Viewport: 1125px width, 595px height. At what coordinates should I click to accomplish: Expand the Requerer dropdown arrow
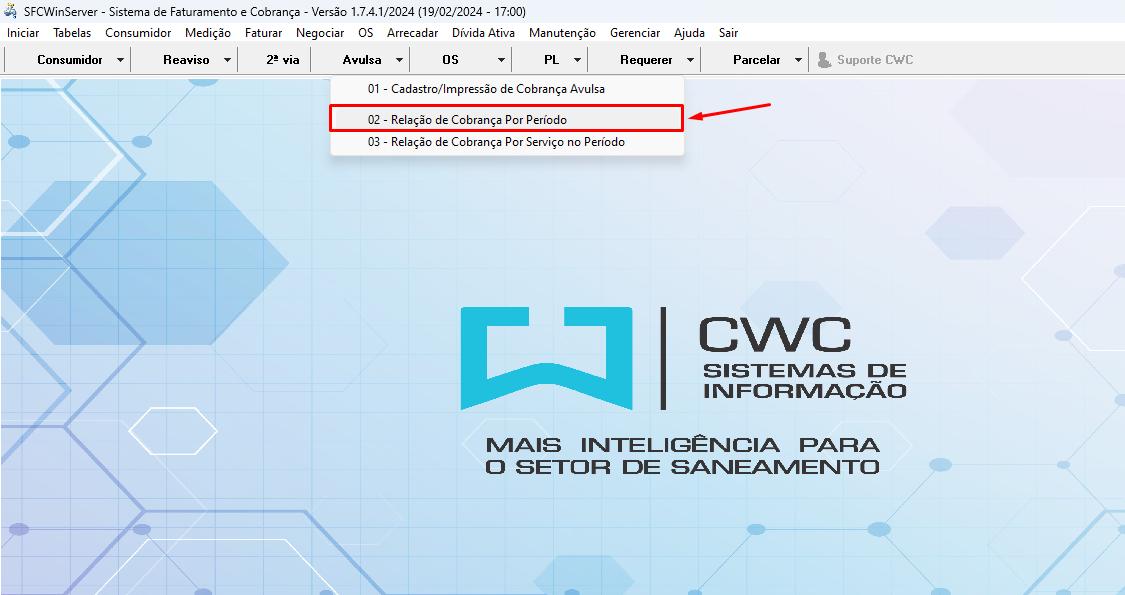click(690, 60)
